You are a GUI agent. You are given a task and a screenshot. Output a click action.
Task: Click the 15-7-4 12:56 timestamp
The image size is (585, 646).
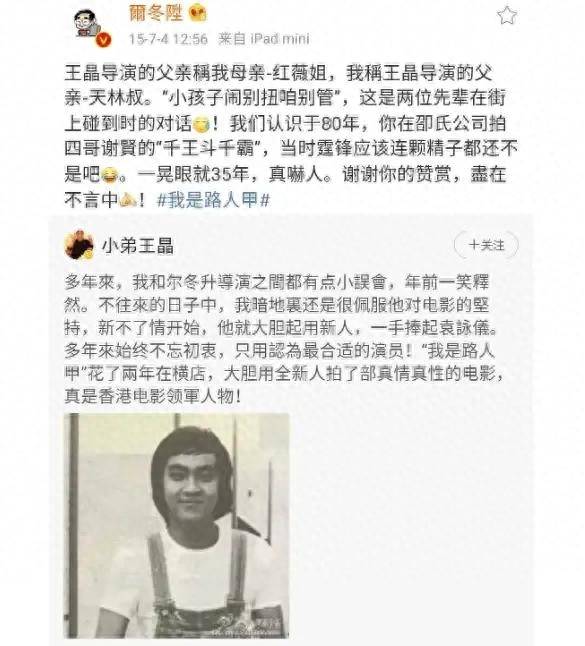point(168,39)
